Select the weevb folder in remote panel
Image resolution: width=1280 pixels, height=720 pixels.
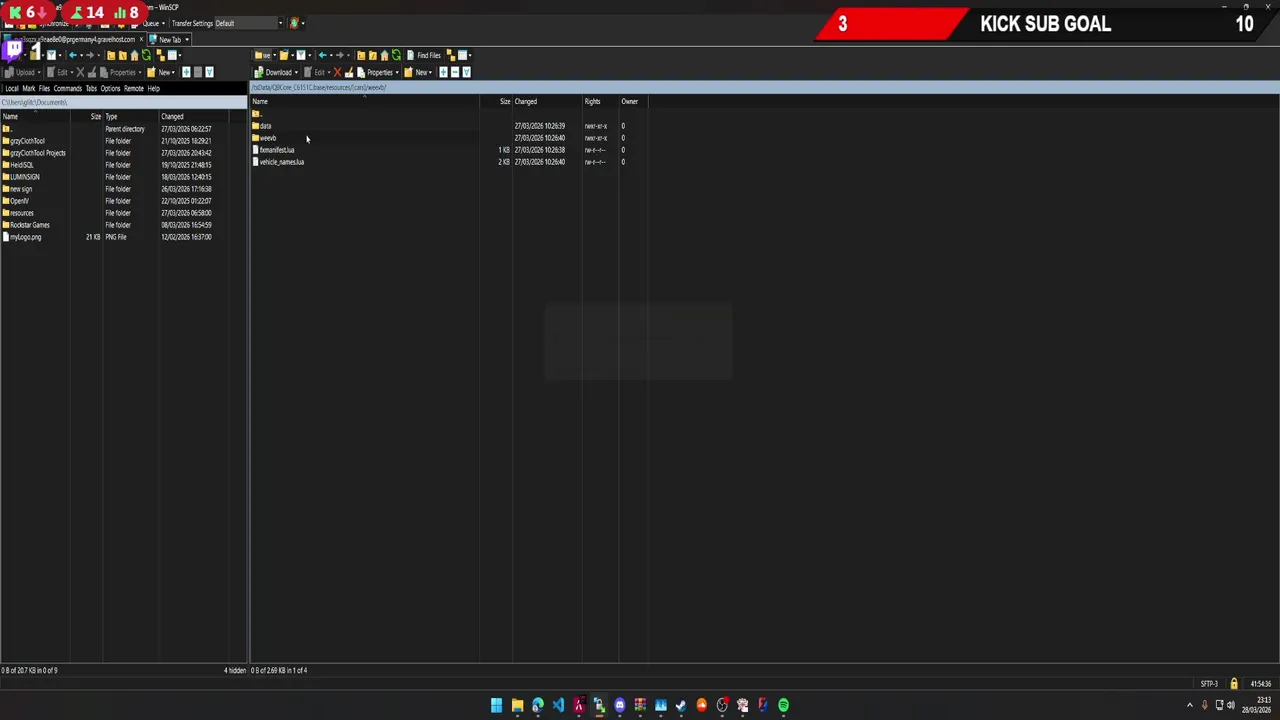tap(267, 138)
